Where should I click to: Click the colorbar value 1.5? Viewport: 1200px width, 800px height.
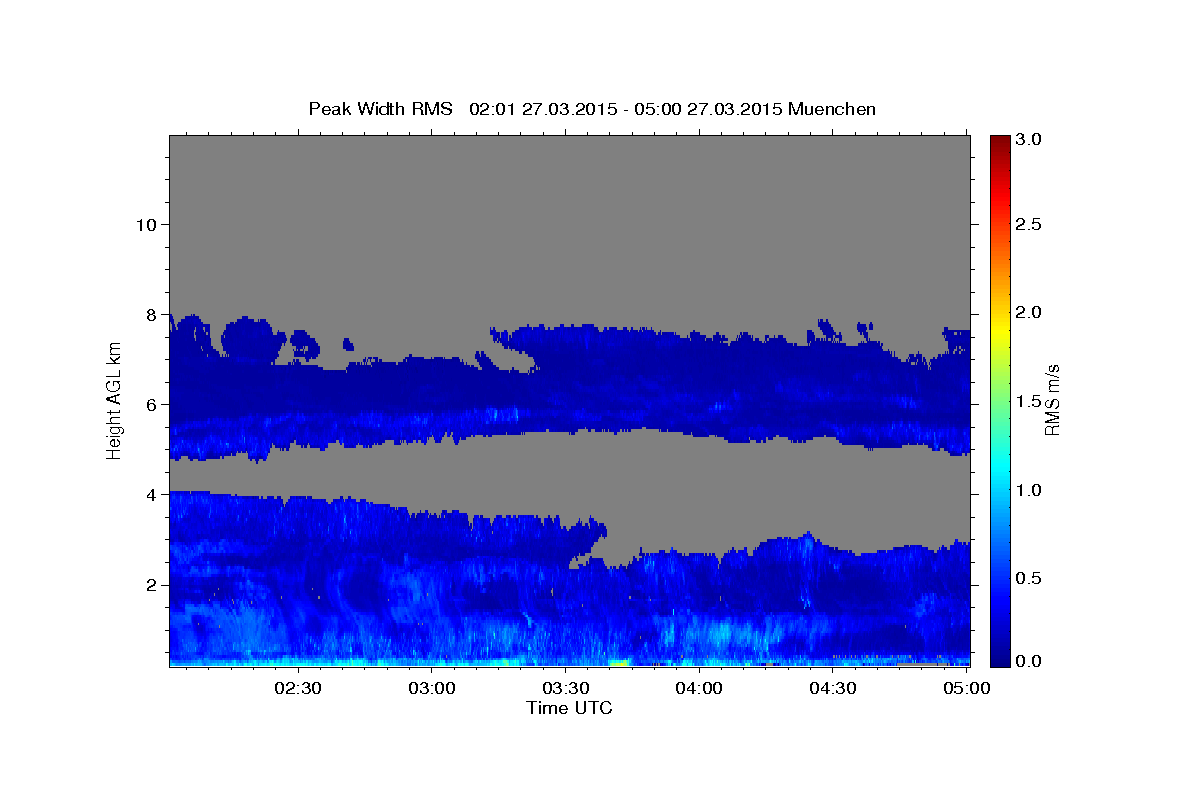1029,401
